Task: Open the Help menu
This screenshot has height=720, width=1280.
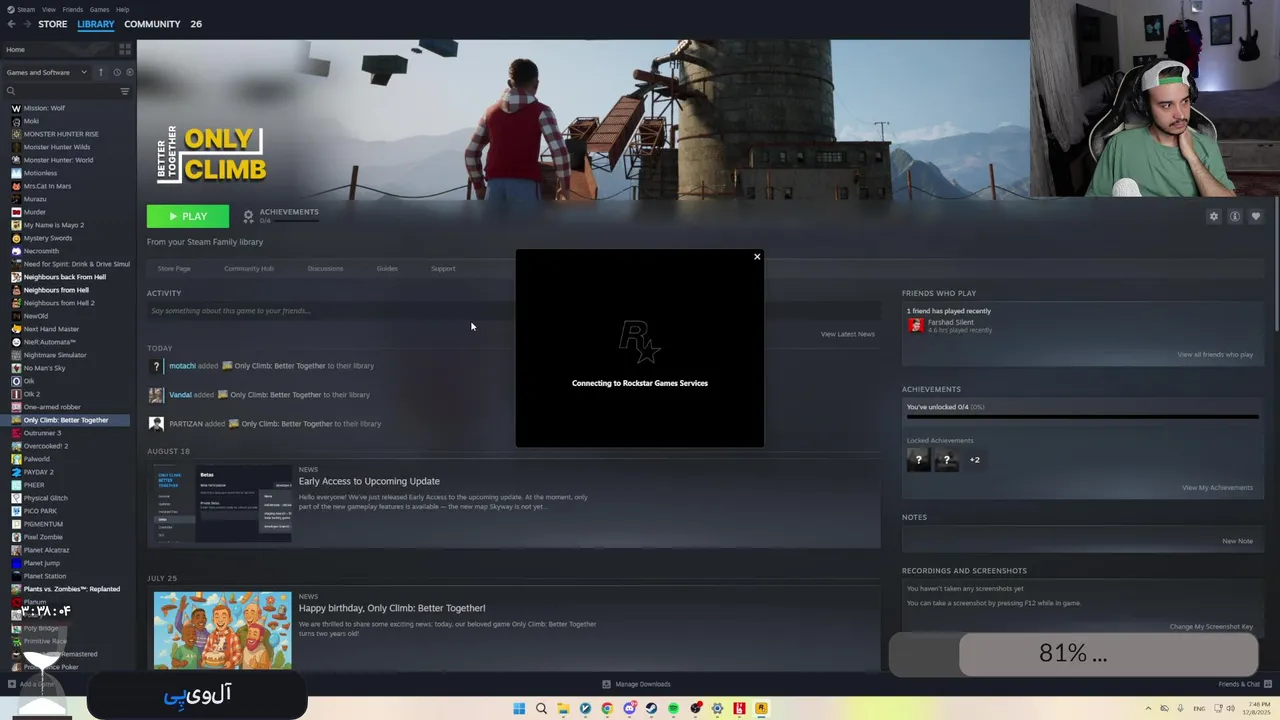Action: [x=122, y=9]
